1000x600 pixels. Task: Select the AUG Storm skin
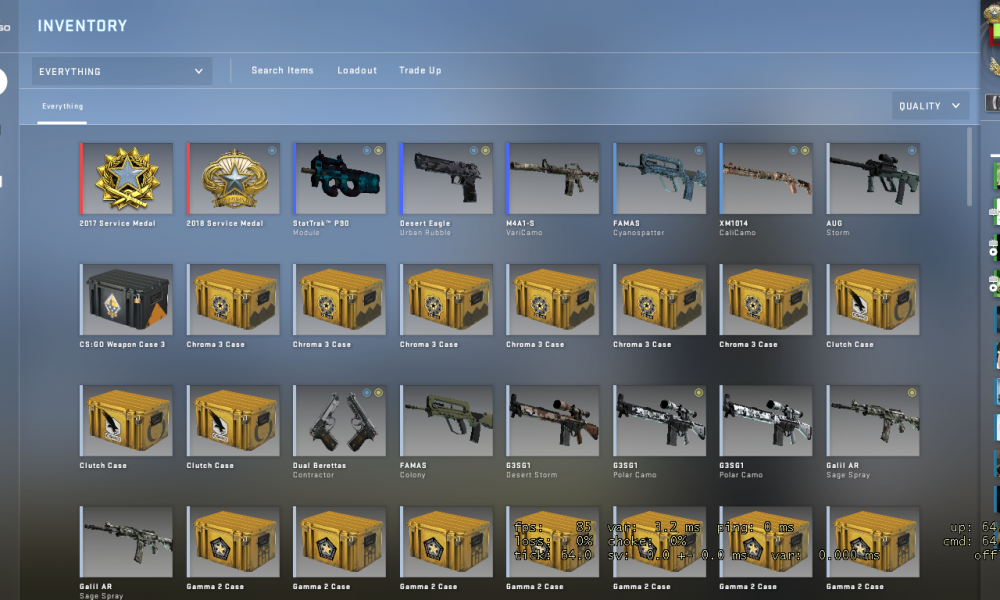coord(873,179)
